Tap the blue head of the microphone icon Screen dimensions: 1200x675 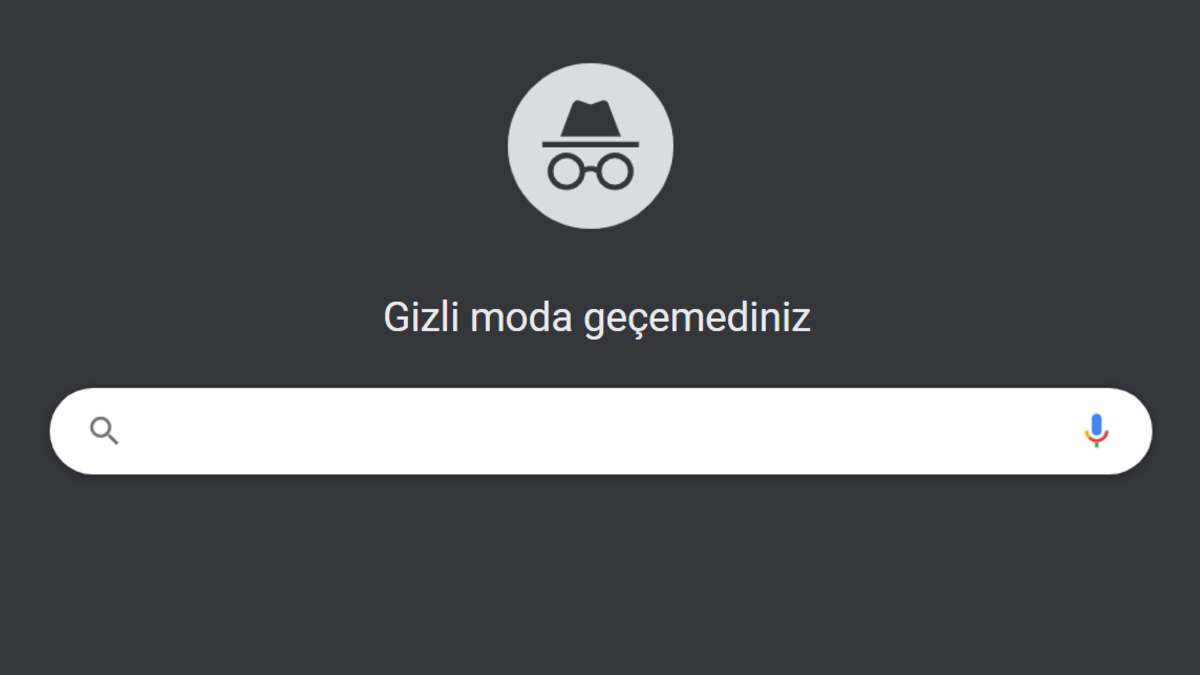1097,426
